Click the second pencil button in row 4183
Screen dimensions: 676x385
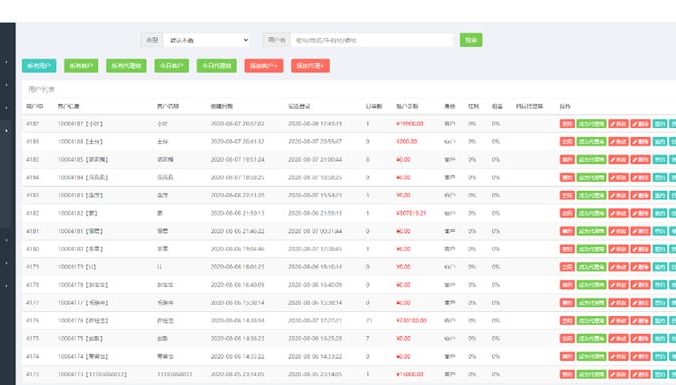[x=640, y=195]
